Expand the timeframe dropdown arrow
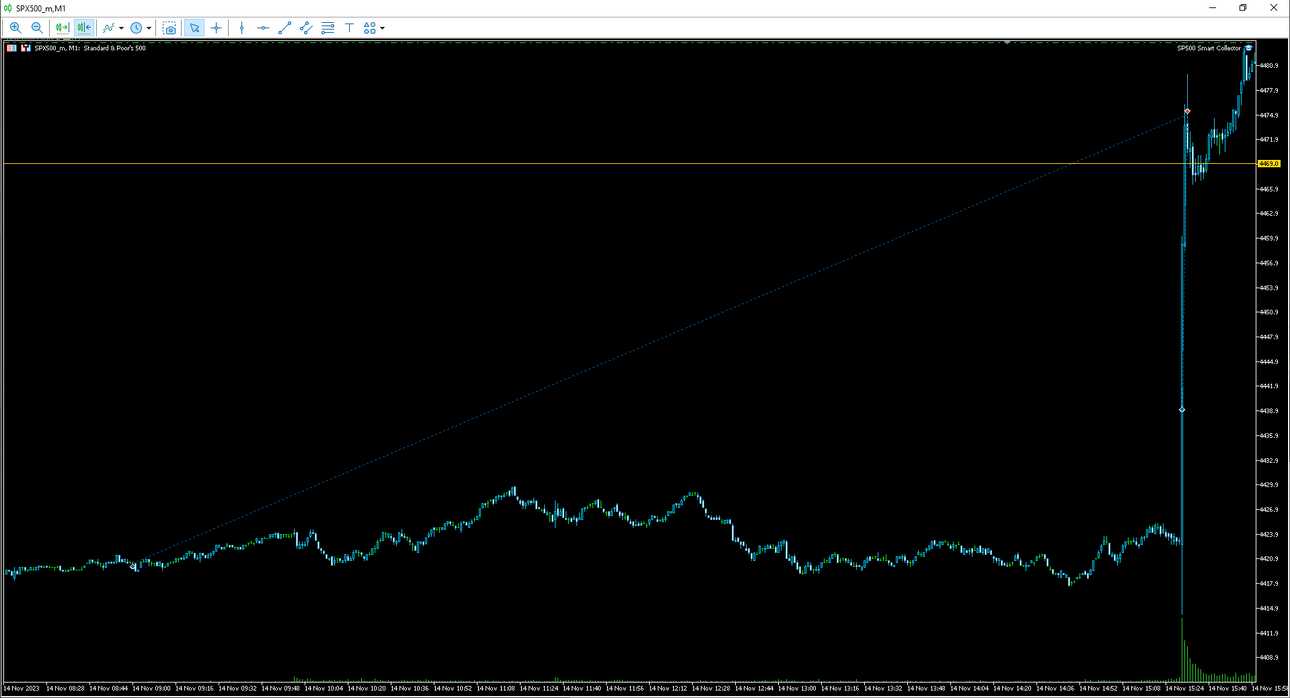Image resolution: width=1290 pixels, height=698 pixels. pos(149,28)
